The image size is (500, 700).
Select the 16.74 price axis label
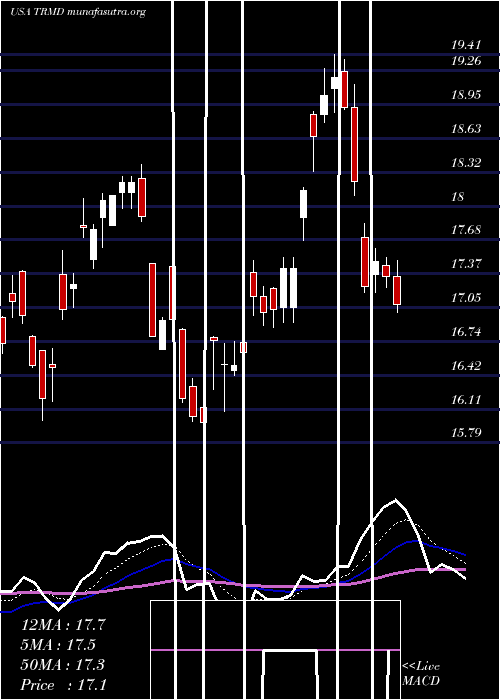[x=466, y=332]
